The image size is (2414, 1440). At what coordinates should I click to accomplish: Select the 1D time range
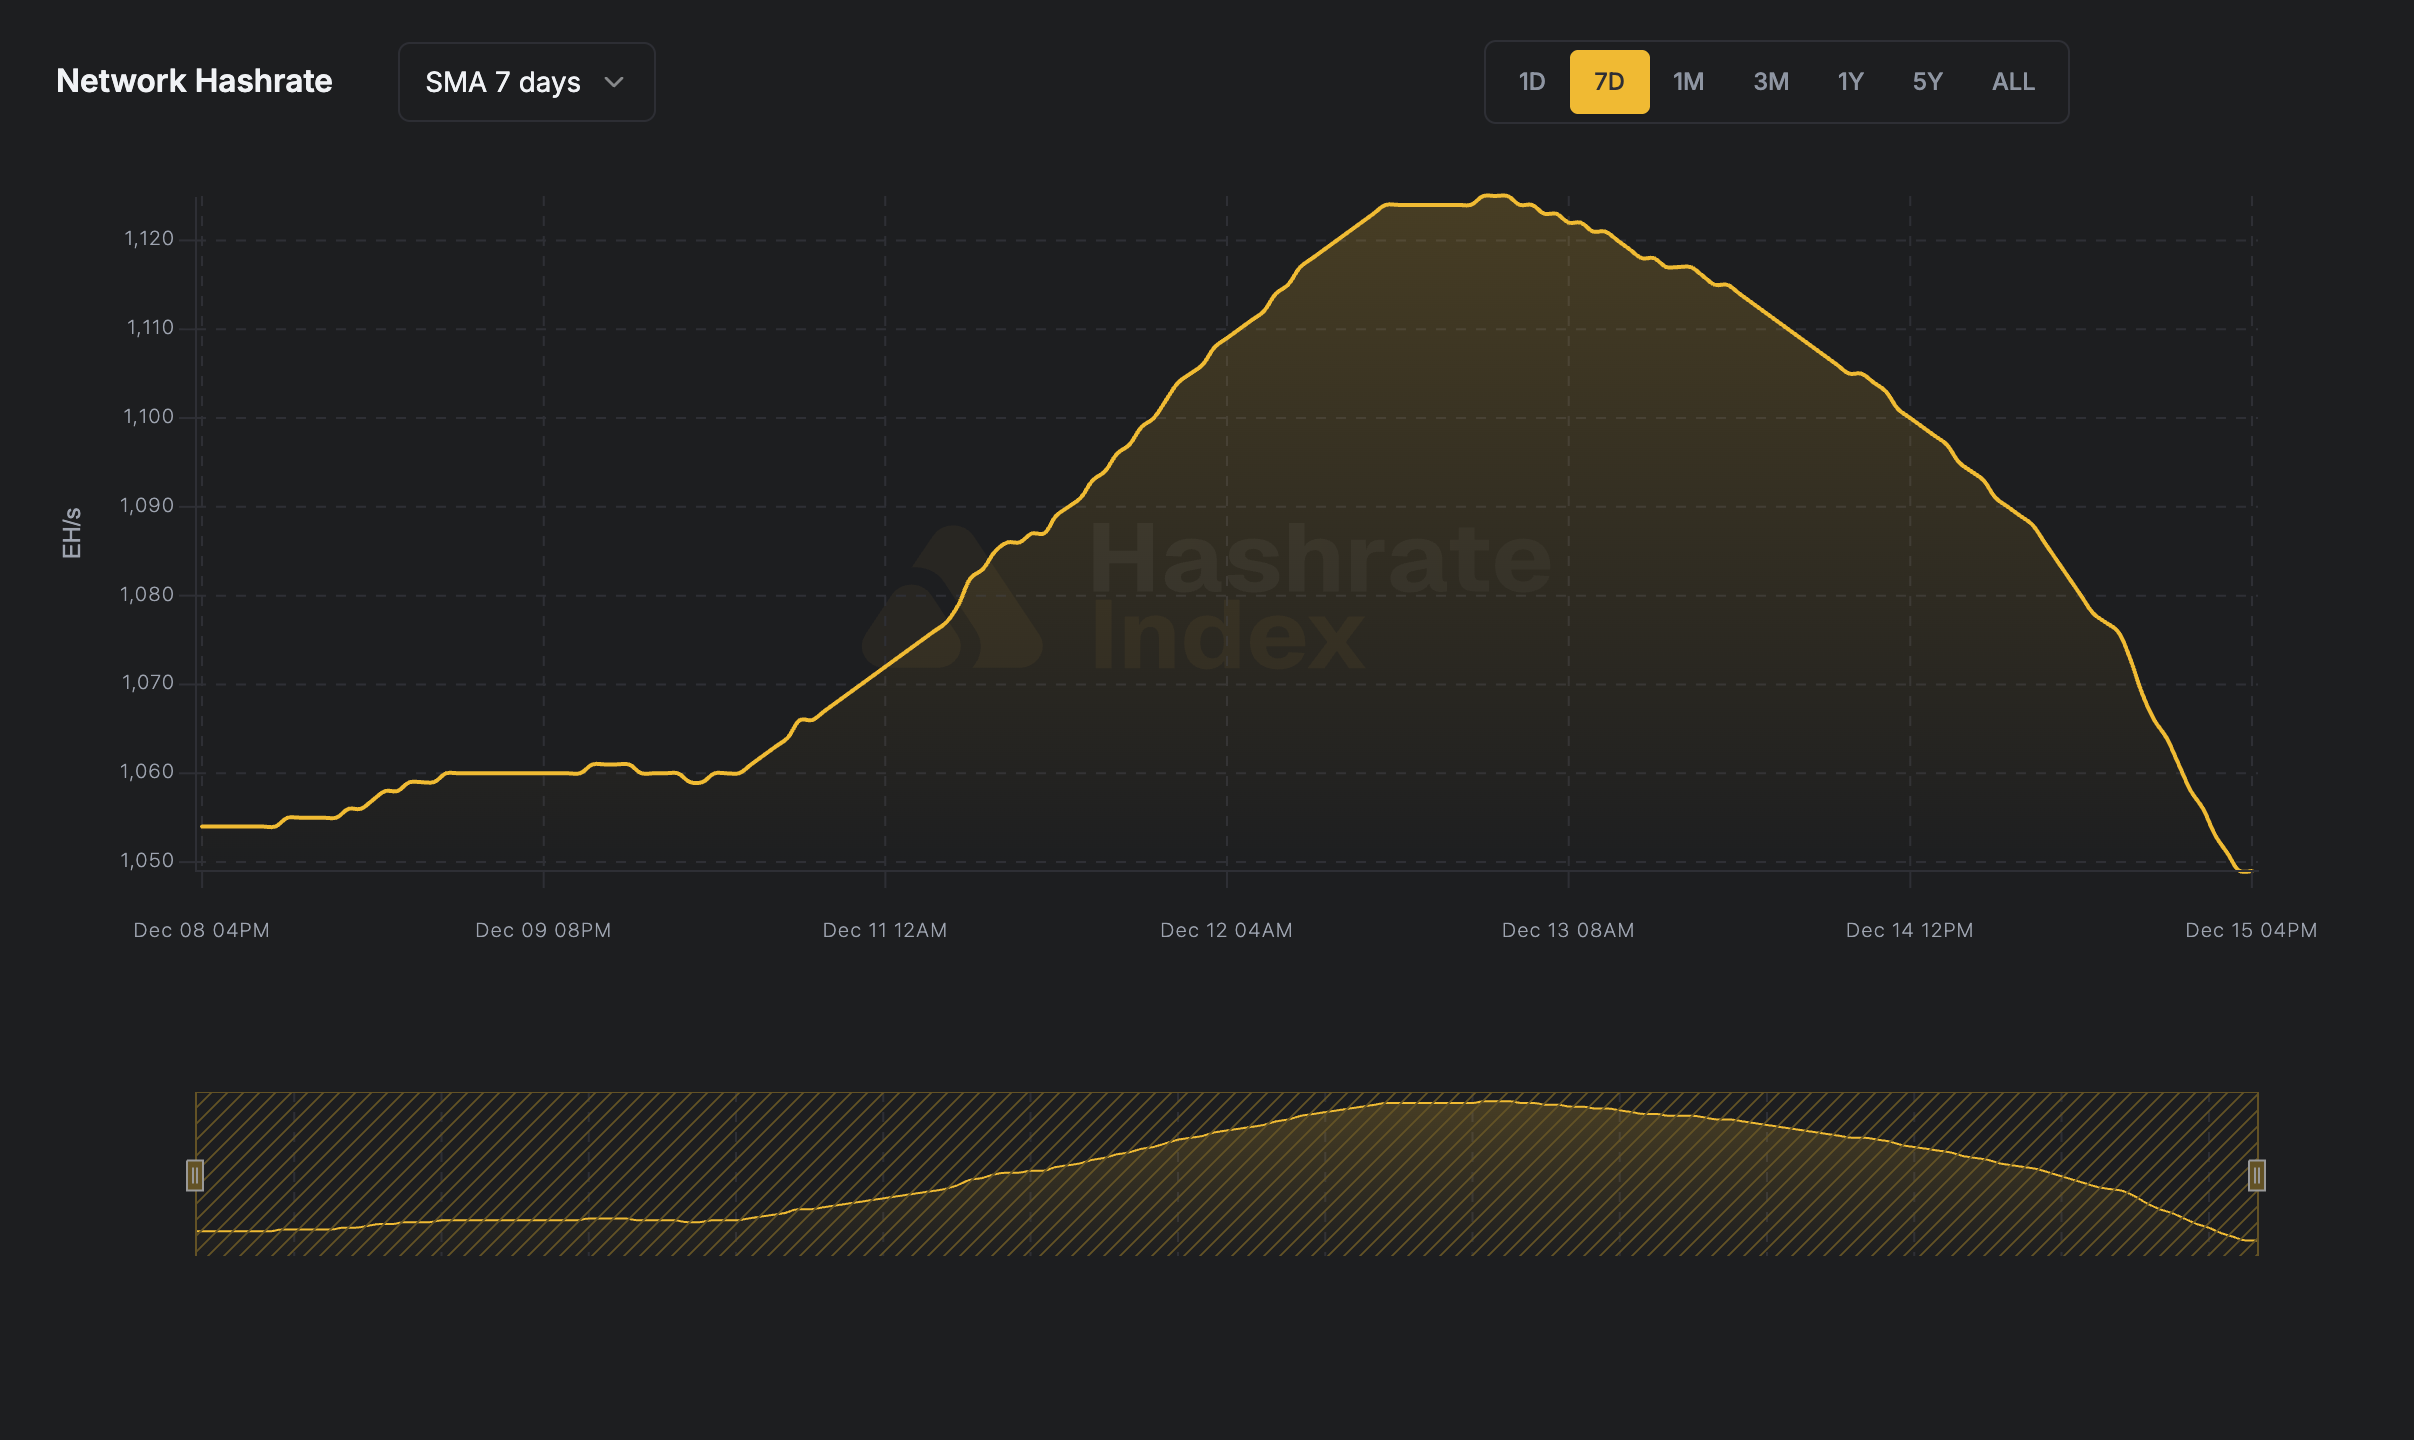tap(1530, 81)
